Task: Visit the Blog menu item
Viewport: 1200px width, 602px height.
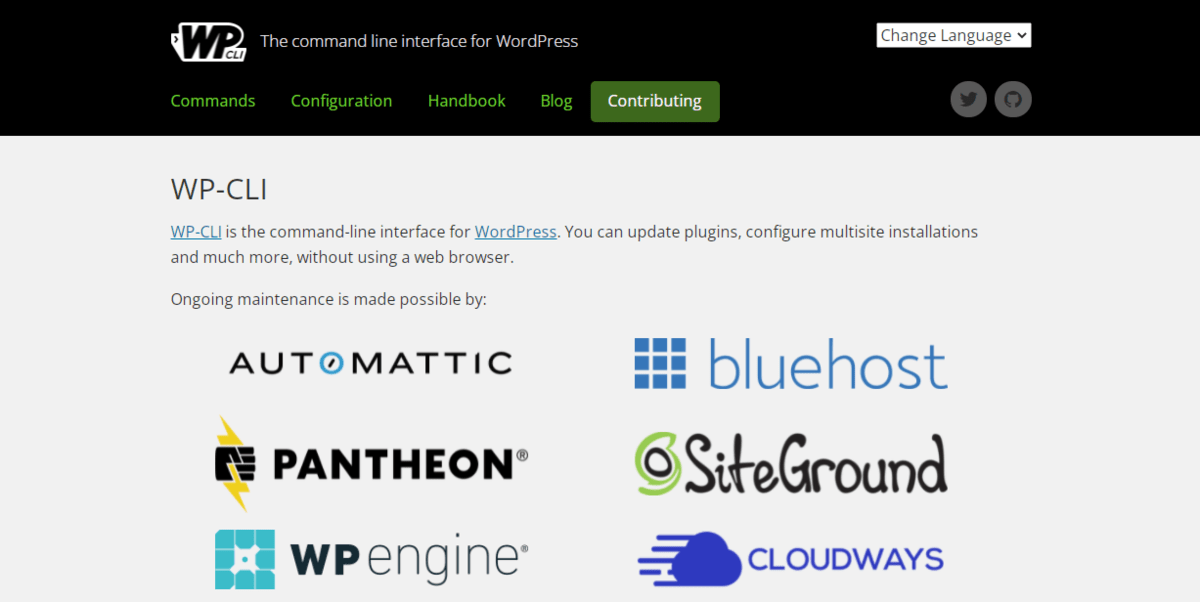Action: tap(556, 101)
